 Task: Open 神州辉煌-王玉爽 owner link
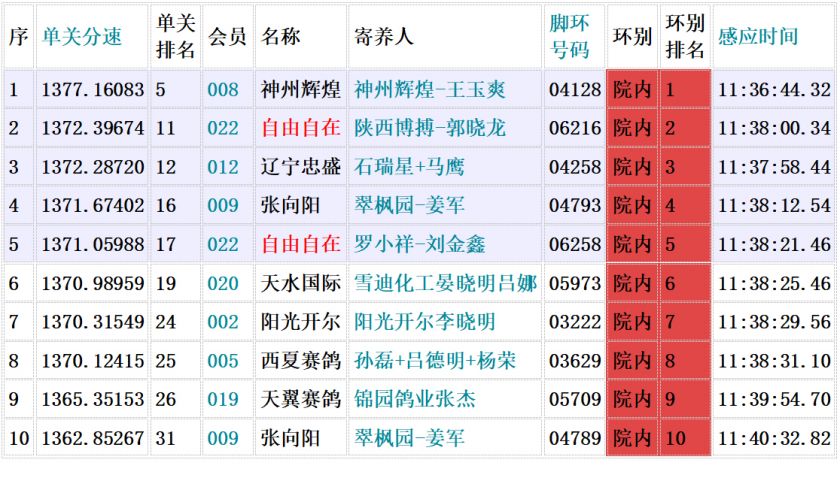pos(430,89)
